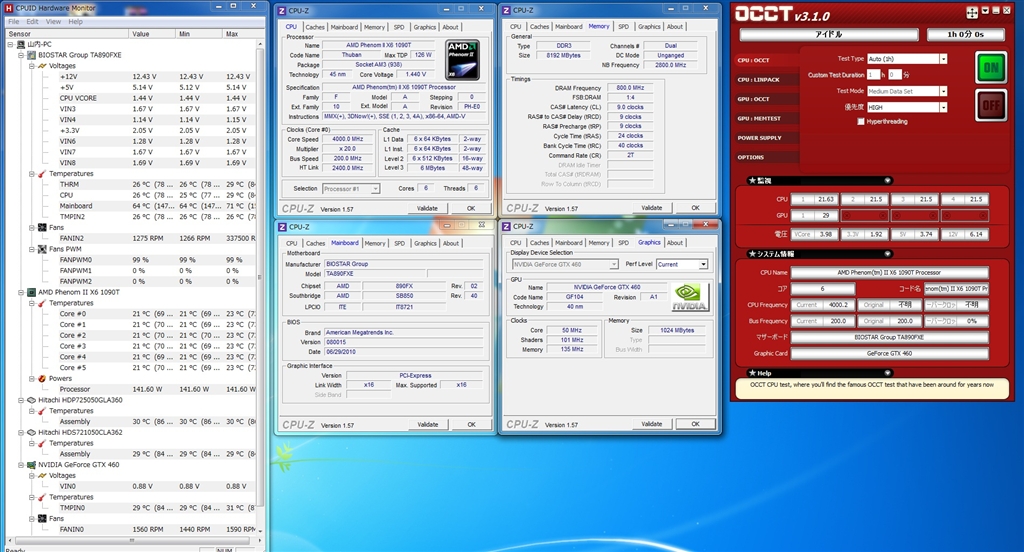The image size is (1024, 552).
Task: Click the CPU-Z Z icon in Mainboard window
Action: (x=282, y=227)
